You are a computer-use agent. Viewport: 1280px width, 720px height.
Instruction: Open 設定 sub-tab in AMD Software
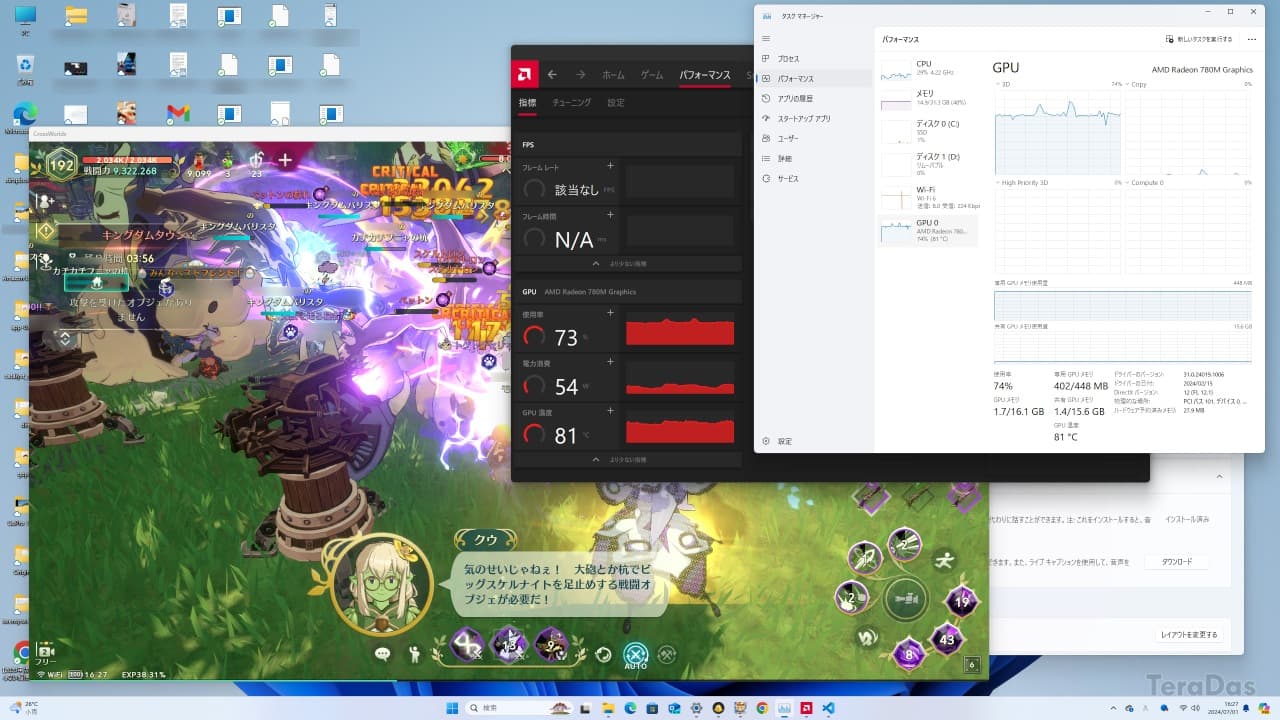[616, 102]
